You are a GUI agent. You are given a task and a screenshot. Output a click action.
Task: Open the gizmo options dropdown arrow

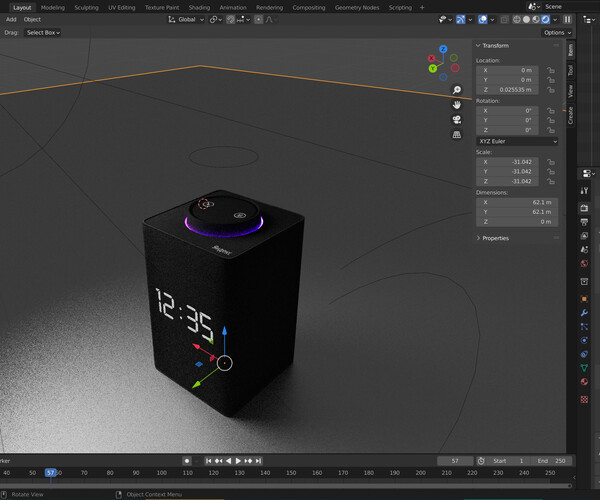[470, 20]
